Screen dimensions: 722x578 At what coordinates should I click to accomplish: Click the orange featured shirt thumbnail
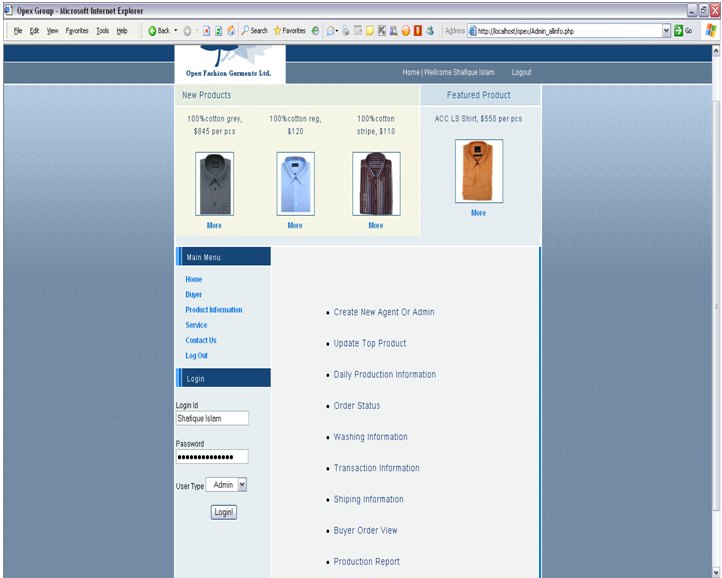coord(478,171)
